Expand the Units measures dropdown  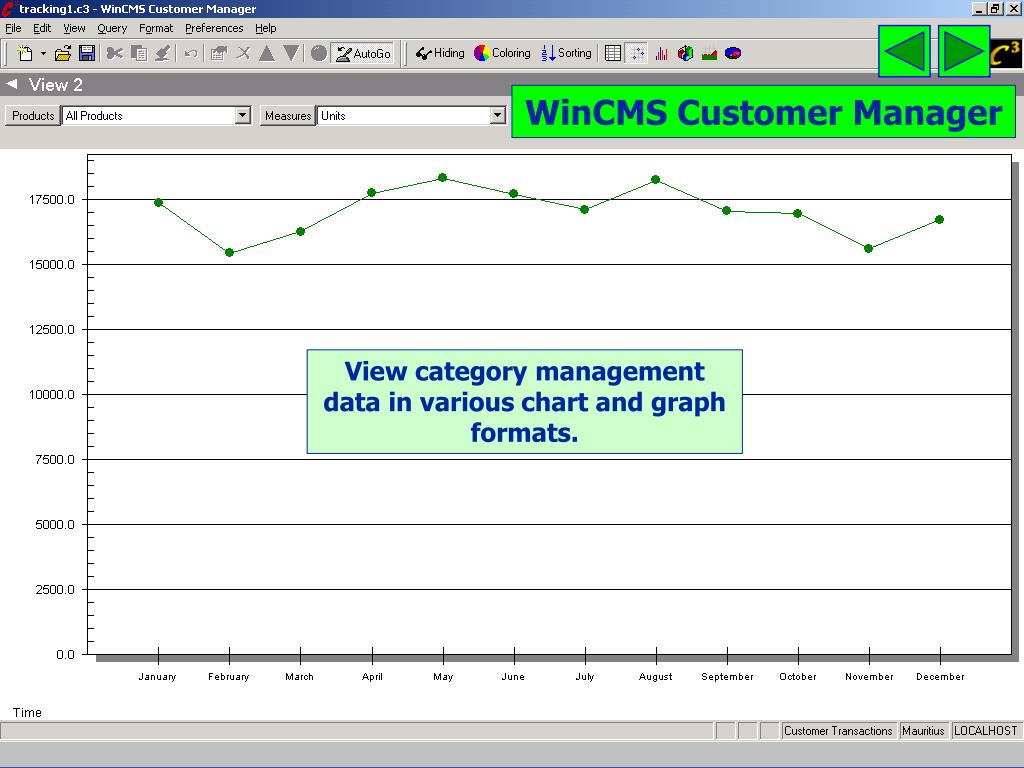(x=497, y=116)
